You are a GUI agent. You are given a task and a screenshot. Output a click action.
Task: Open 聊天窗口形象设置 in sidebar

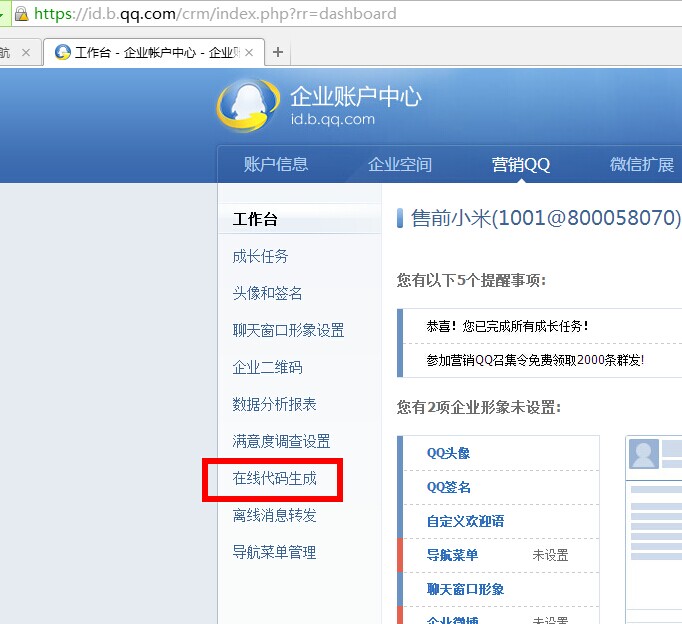tap(288, 330)
